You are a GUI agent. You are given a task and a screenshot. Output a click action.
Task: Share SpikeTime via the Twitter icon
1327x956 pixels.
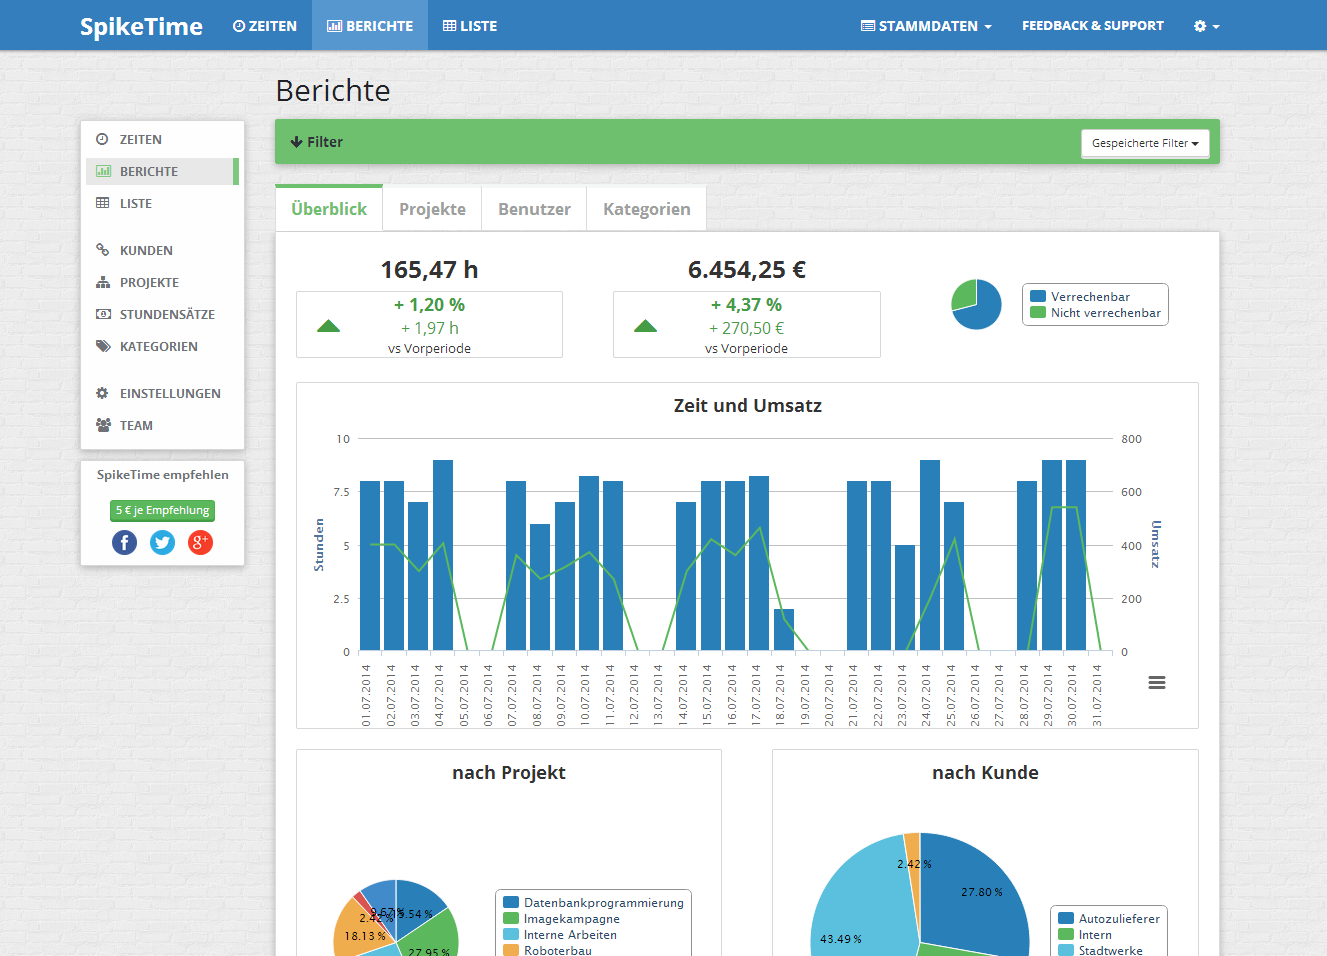(162, 542)
